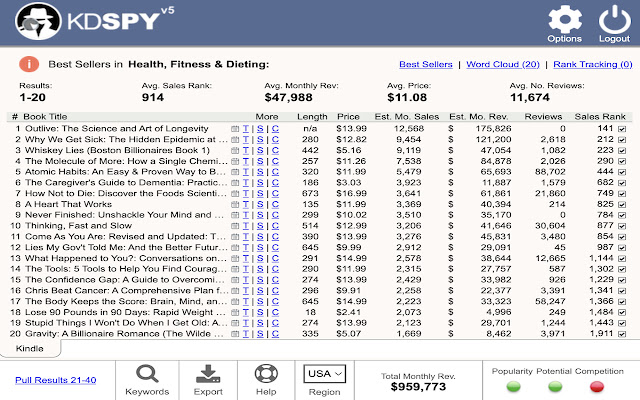This screenshot has height=400, width=640.
Task: Click the details icon for The Caregiver's Guide row
Action: pos(235,183)
